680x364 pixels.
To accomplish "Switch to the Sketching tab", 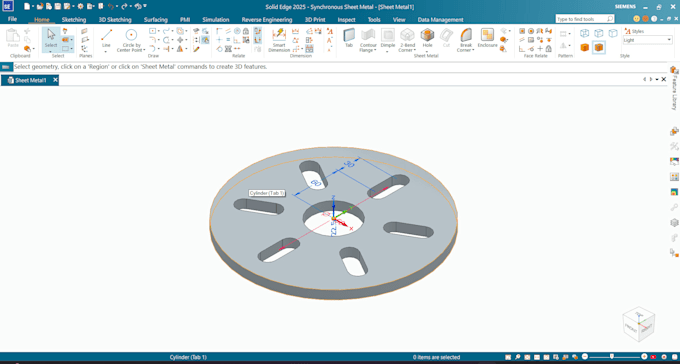I will (74, 20).
